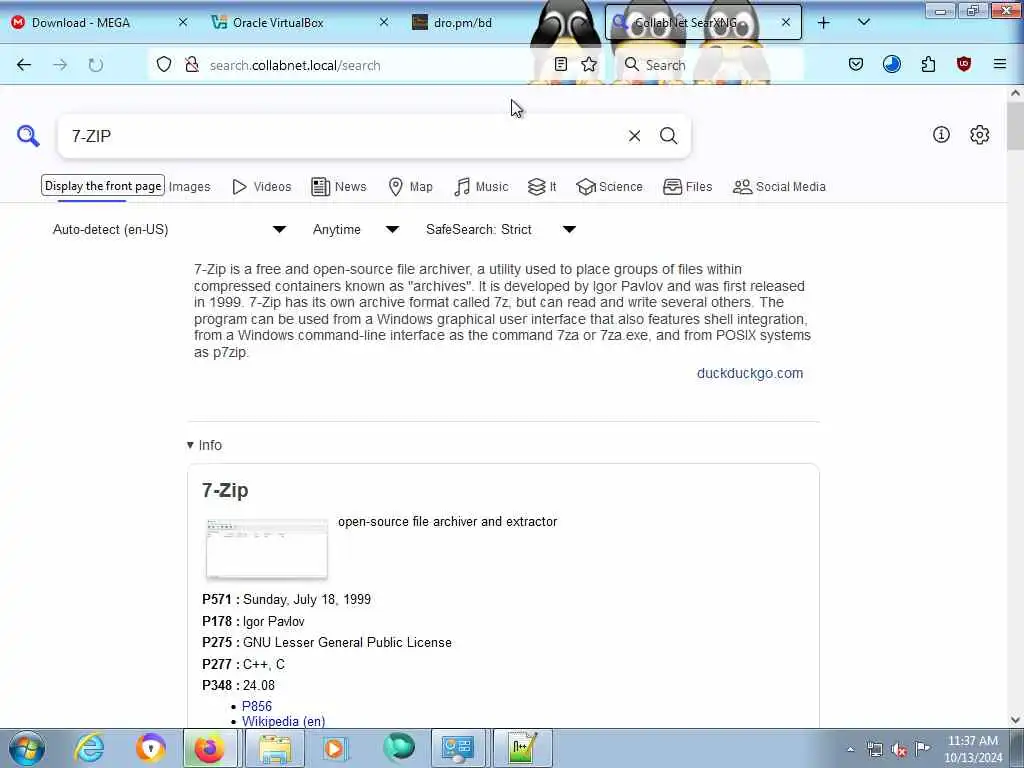1024x768 pixels.
Task: Click the page vertical scrollbar thumb
Action: pyautogui.click(x=1015, y=125)
